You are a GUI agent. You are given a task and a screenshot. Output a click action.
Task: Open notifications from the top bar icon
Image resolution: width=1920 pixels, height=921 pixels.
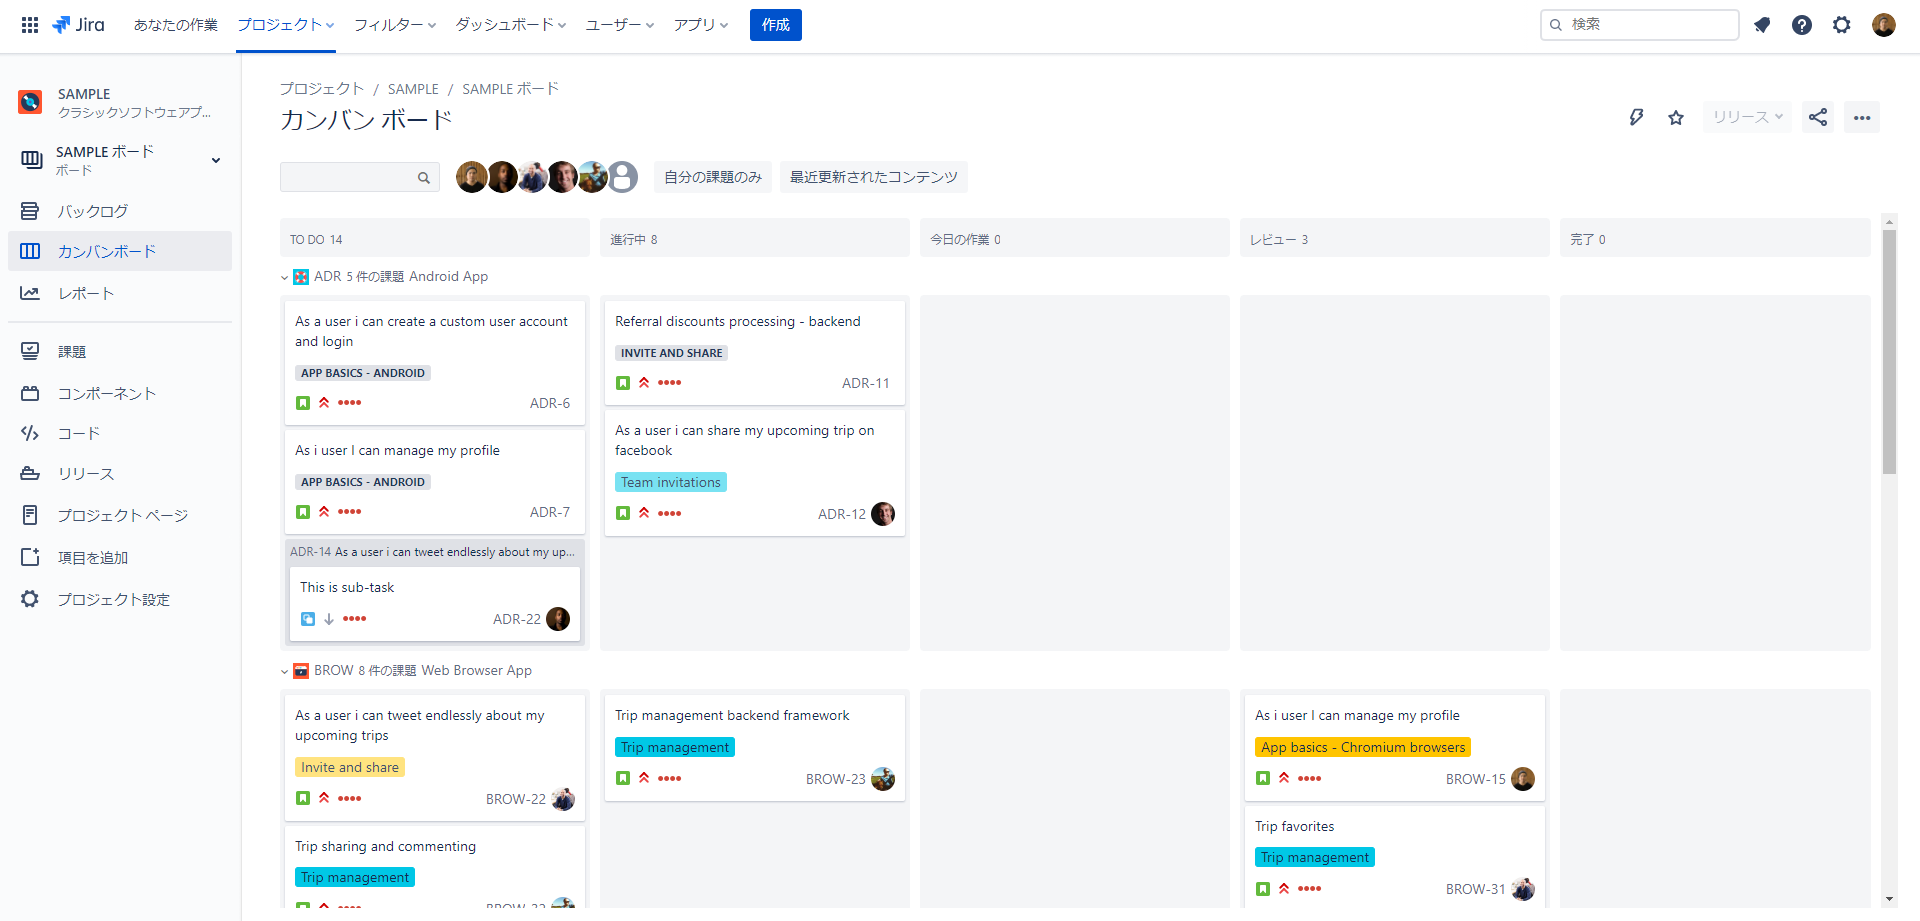coord(1762,25)
